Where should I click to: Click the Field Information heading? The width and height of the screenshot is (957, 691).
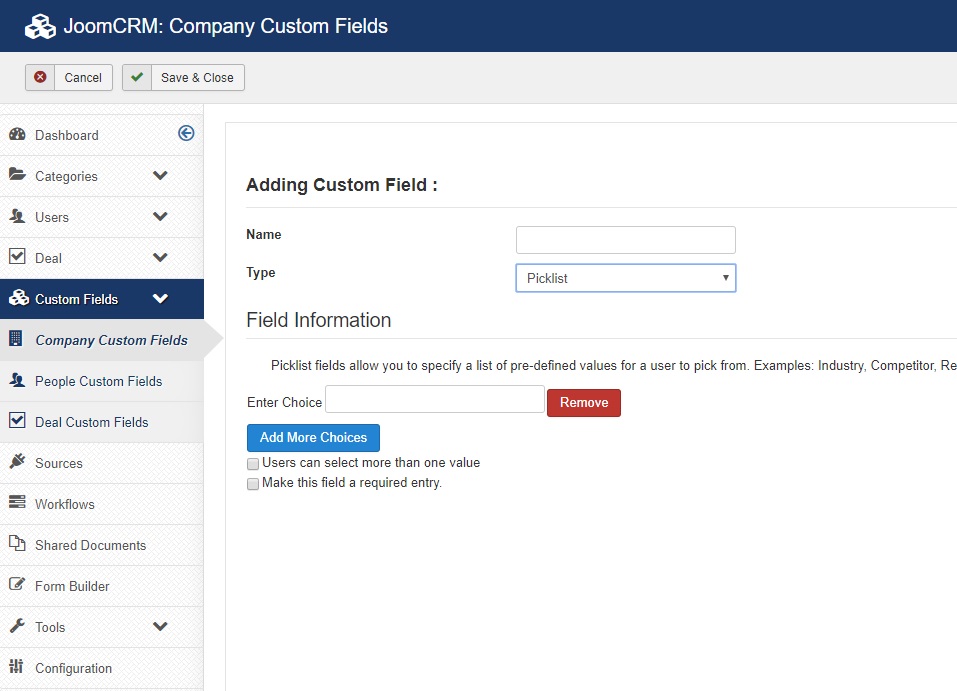tap(319, 320)
